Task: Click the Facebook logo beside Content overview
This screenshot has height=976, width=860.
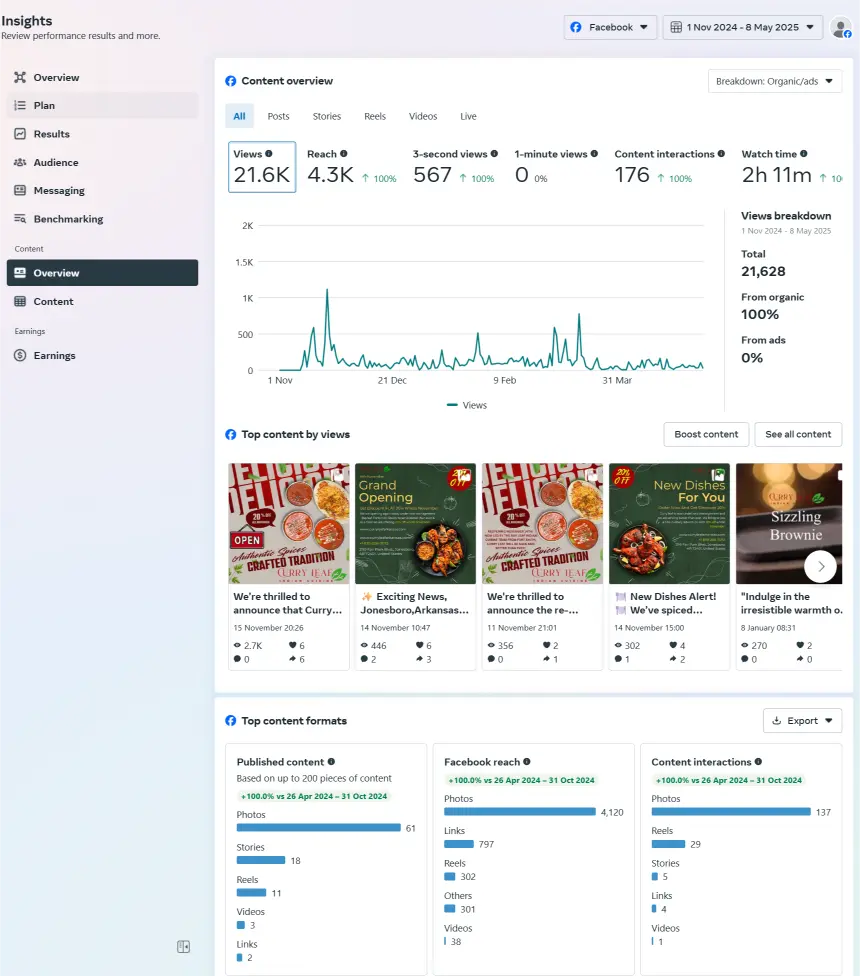Action: 230,81
